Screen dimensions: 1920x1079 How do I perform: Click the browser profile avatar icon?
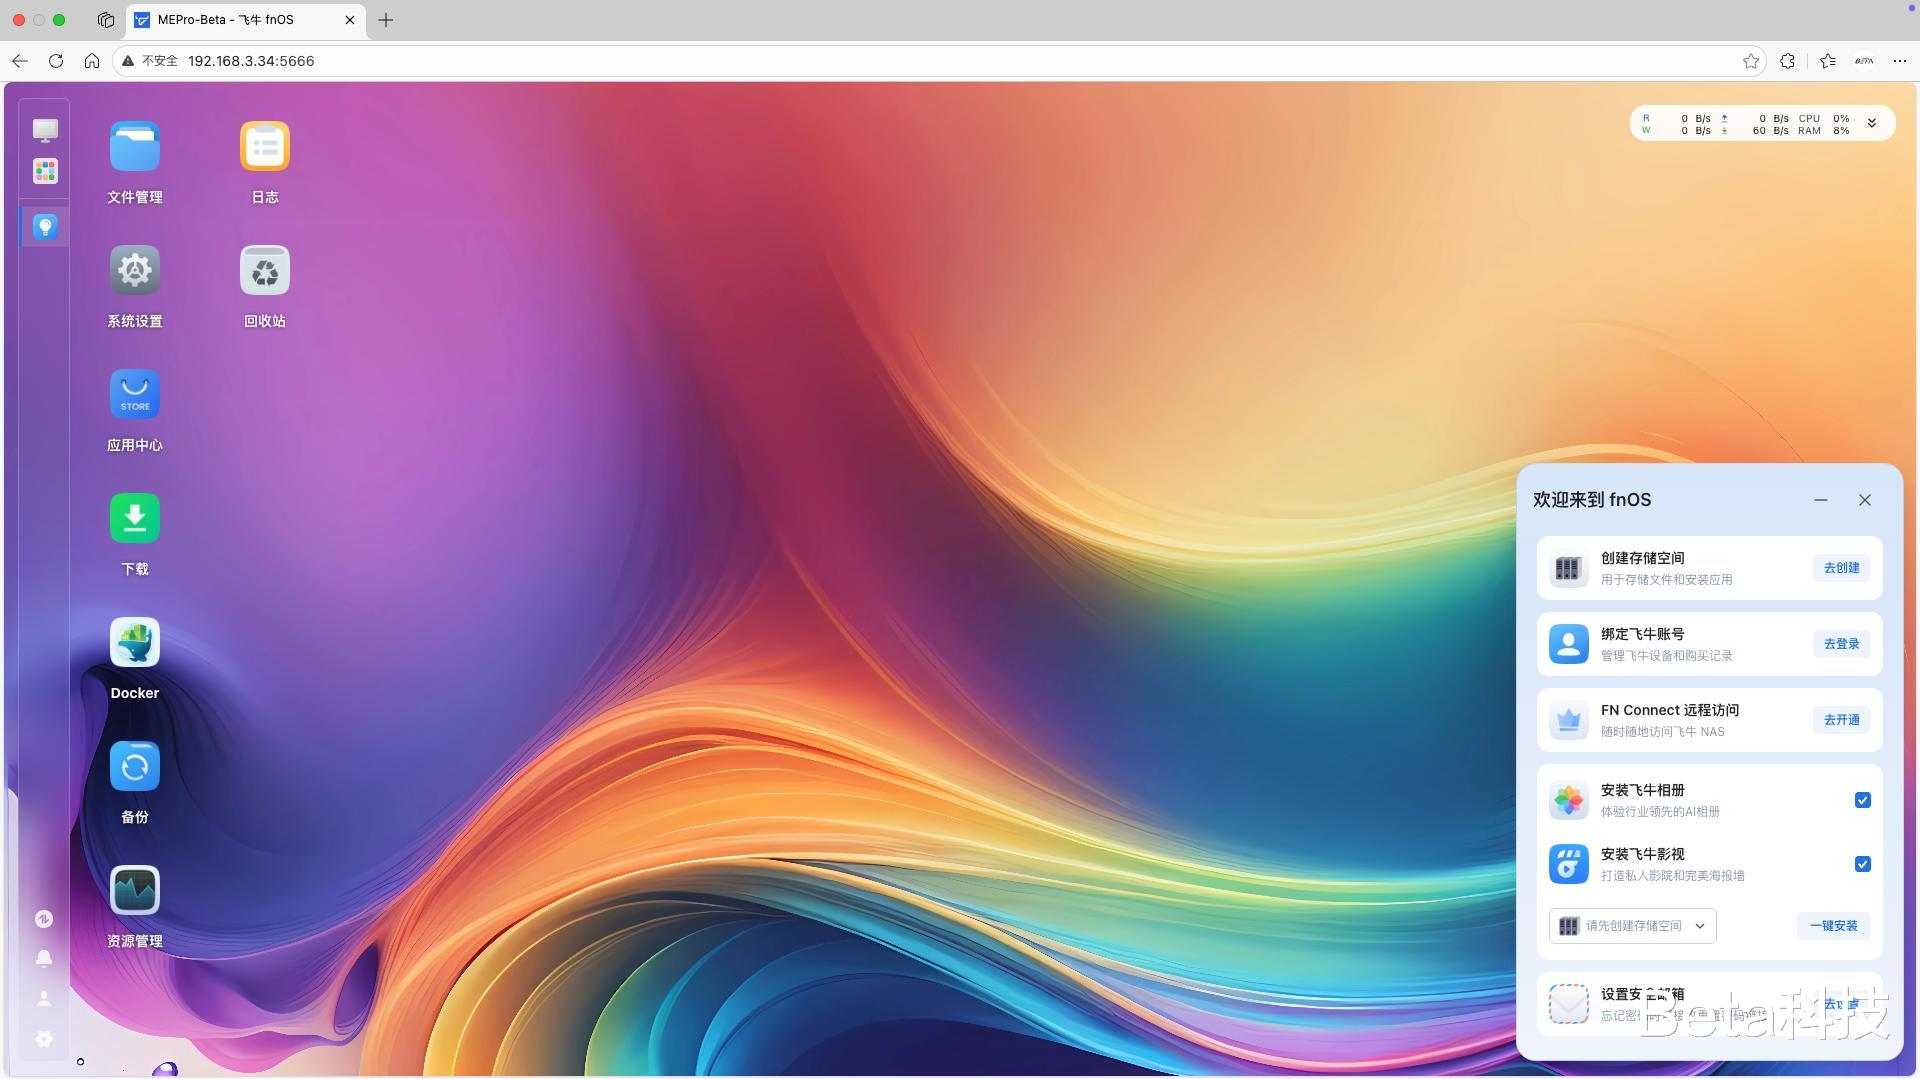coord(1864,61)
